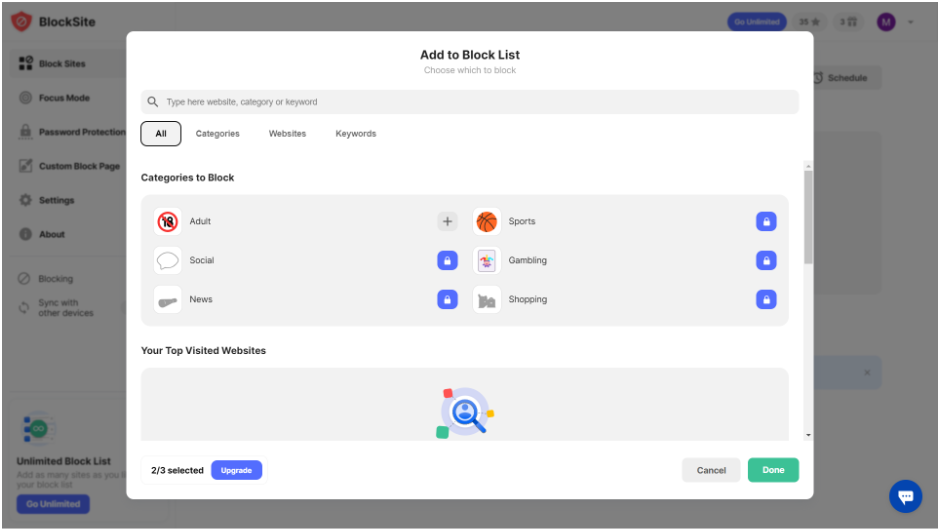940x530 pixels.
Task: Click the Shopping category label
Action: 528,299
